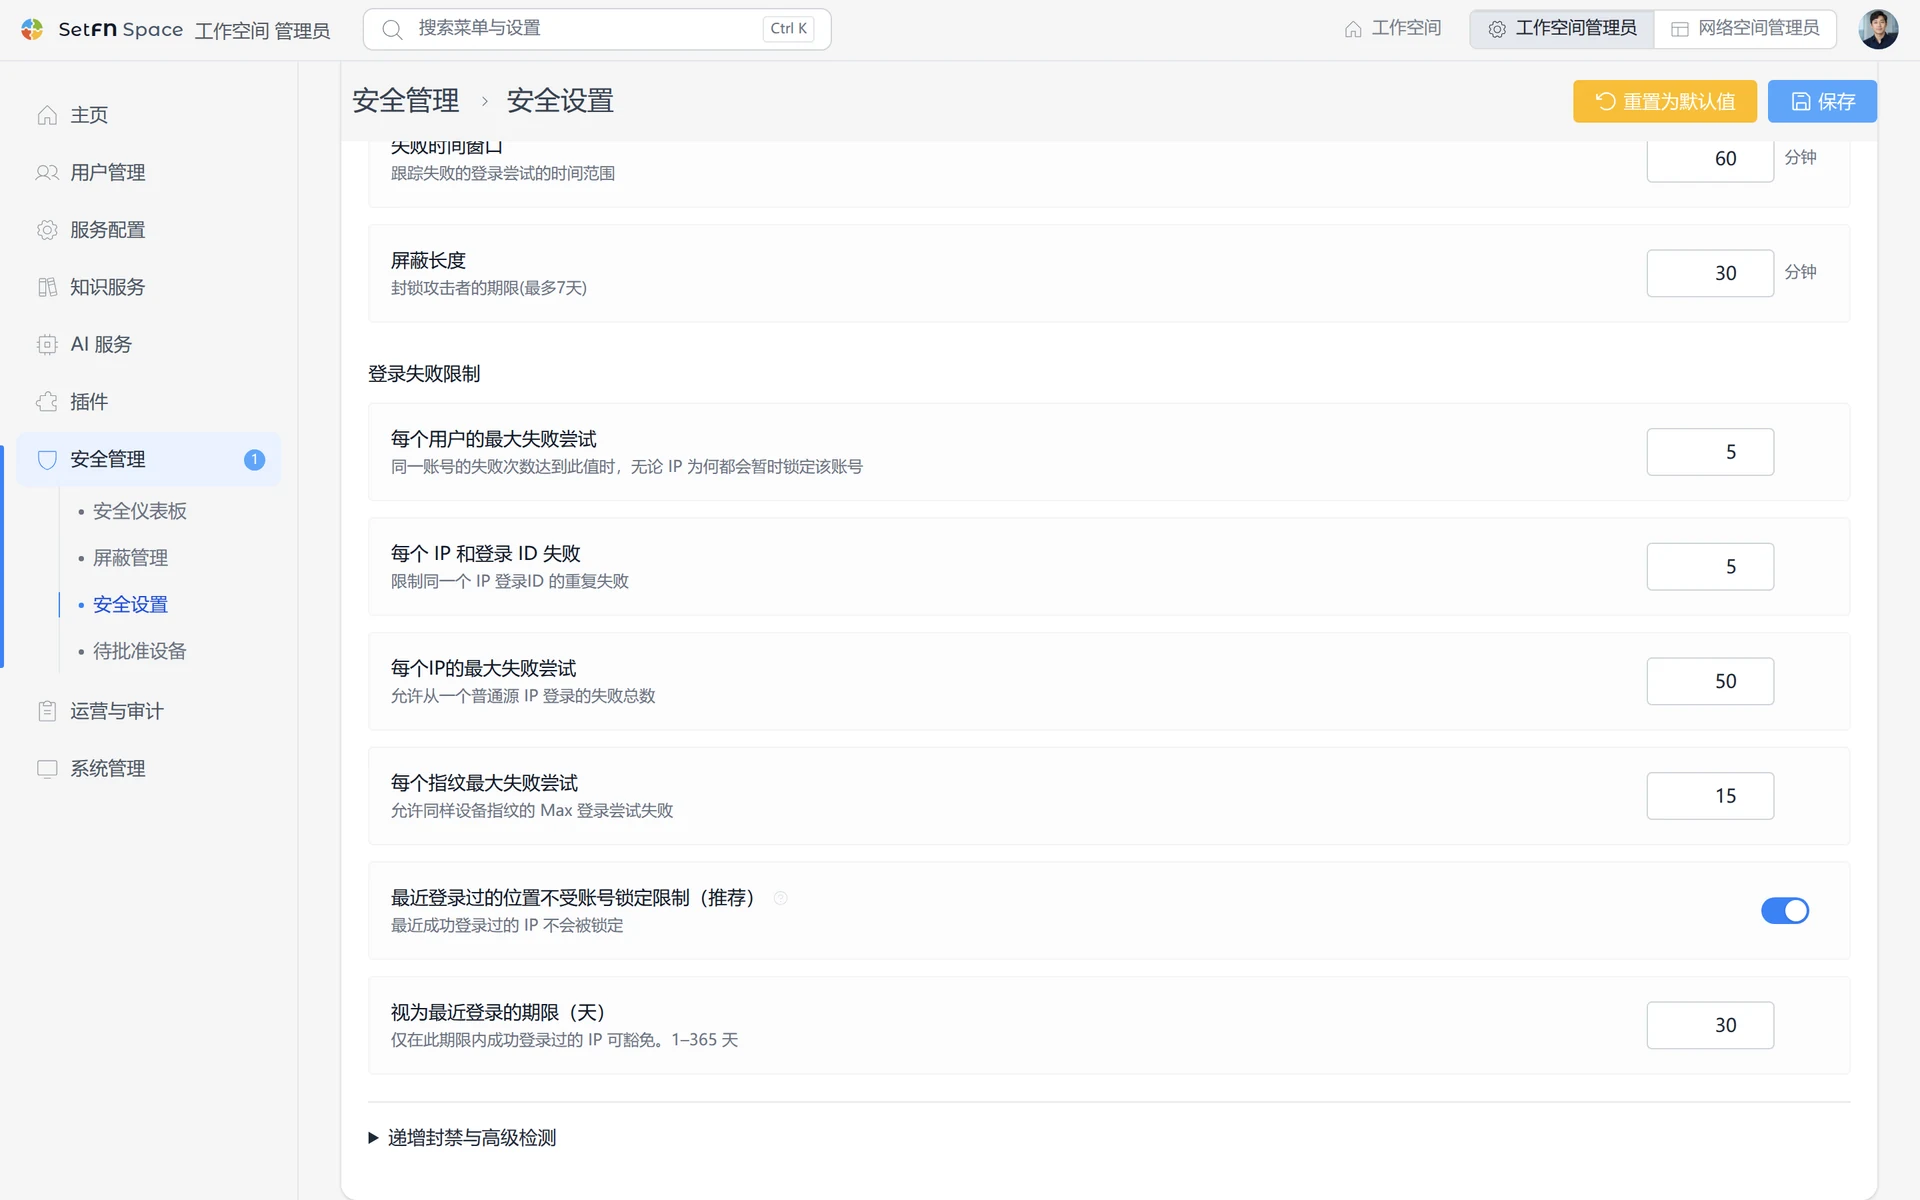Viewport: 1920px width, 1200px height.
Task: Select 安全设置 submenu item
Action: tap(130, 605)
